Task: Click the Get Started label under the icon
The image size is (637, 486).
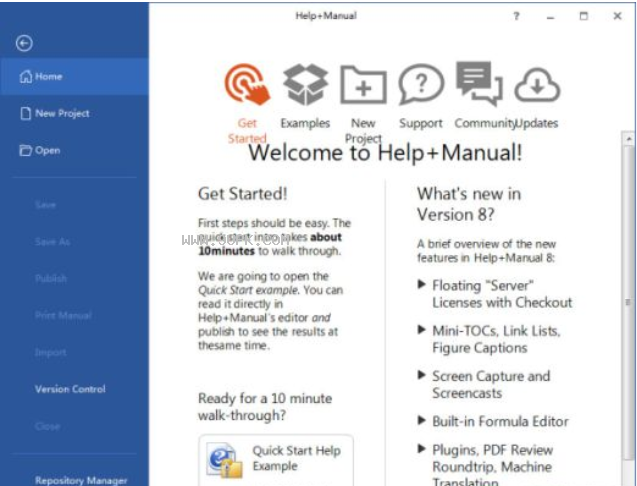Action: coord(247,131)
